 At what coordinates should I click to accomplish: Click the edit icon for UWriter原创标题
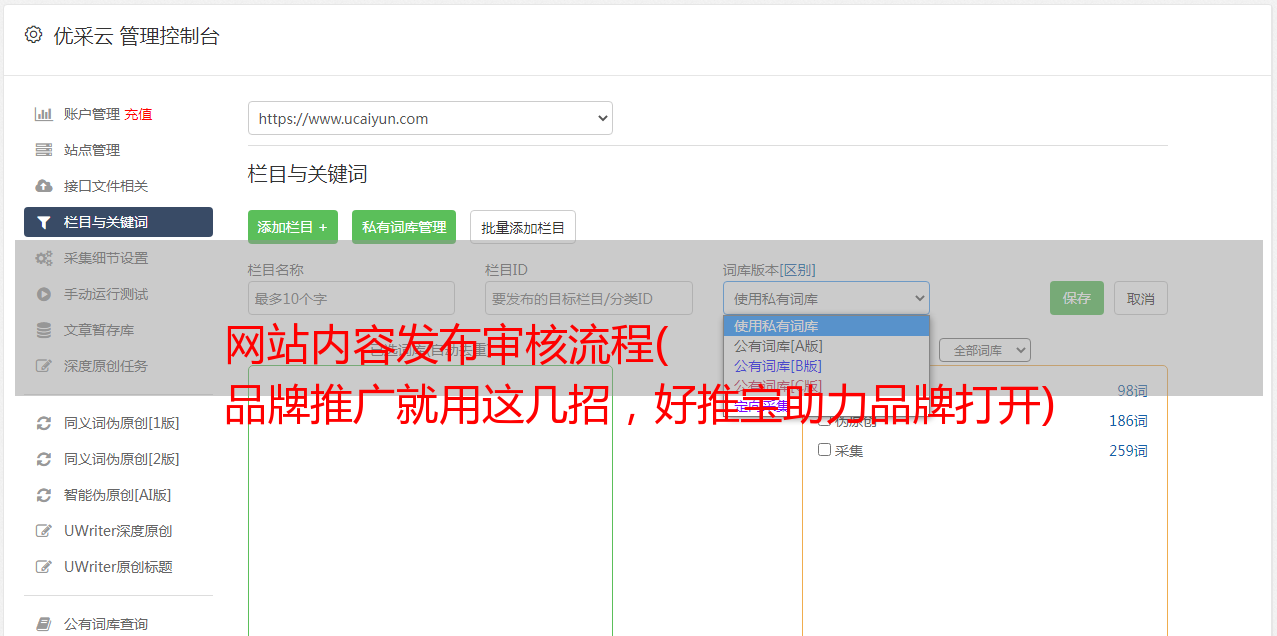44,567
